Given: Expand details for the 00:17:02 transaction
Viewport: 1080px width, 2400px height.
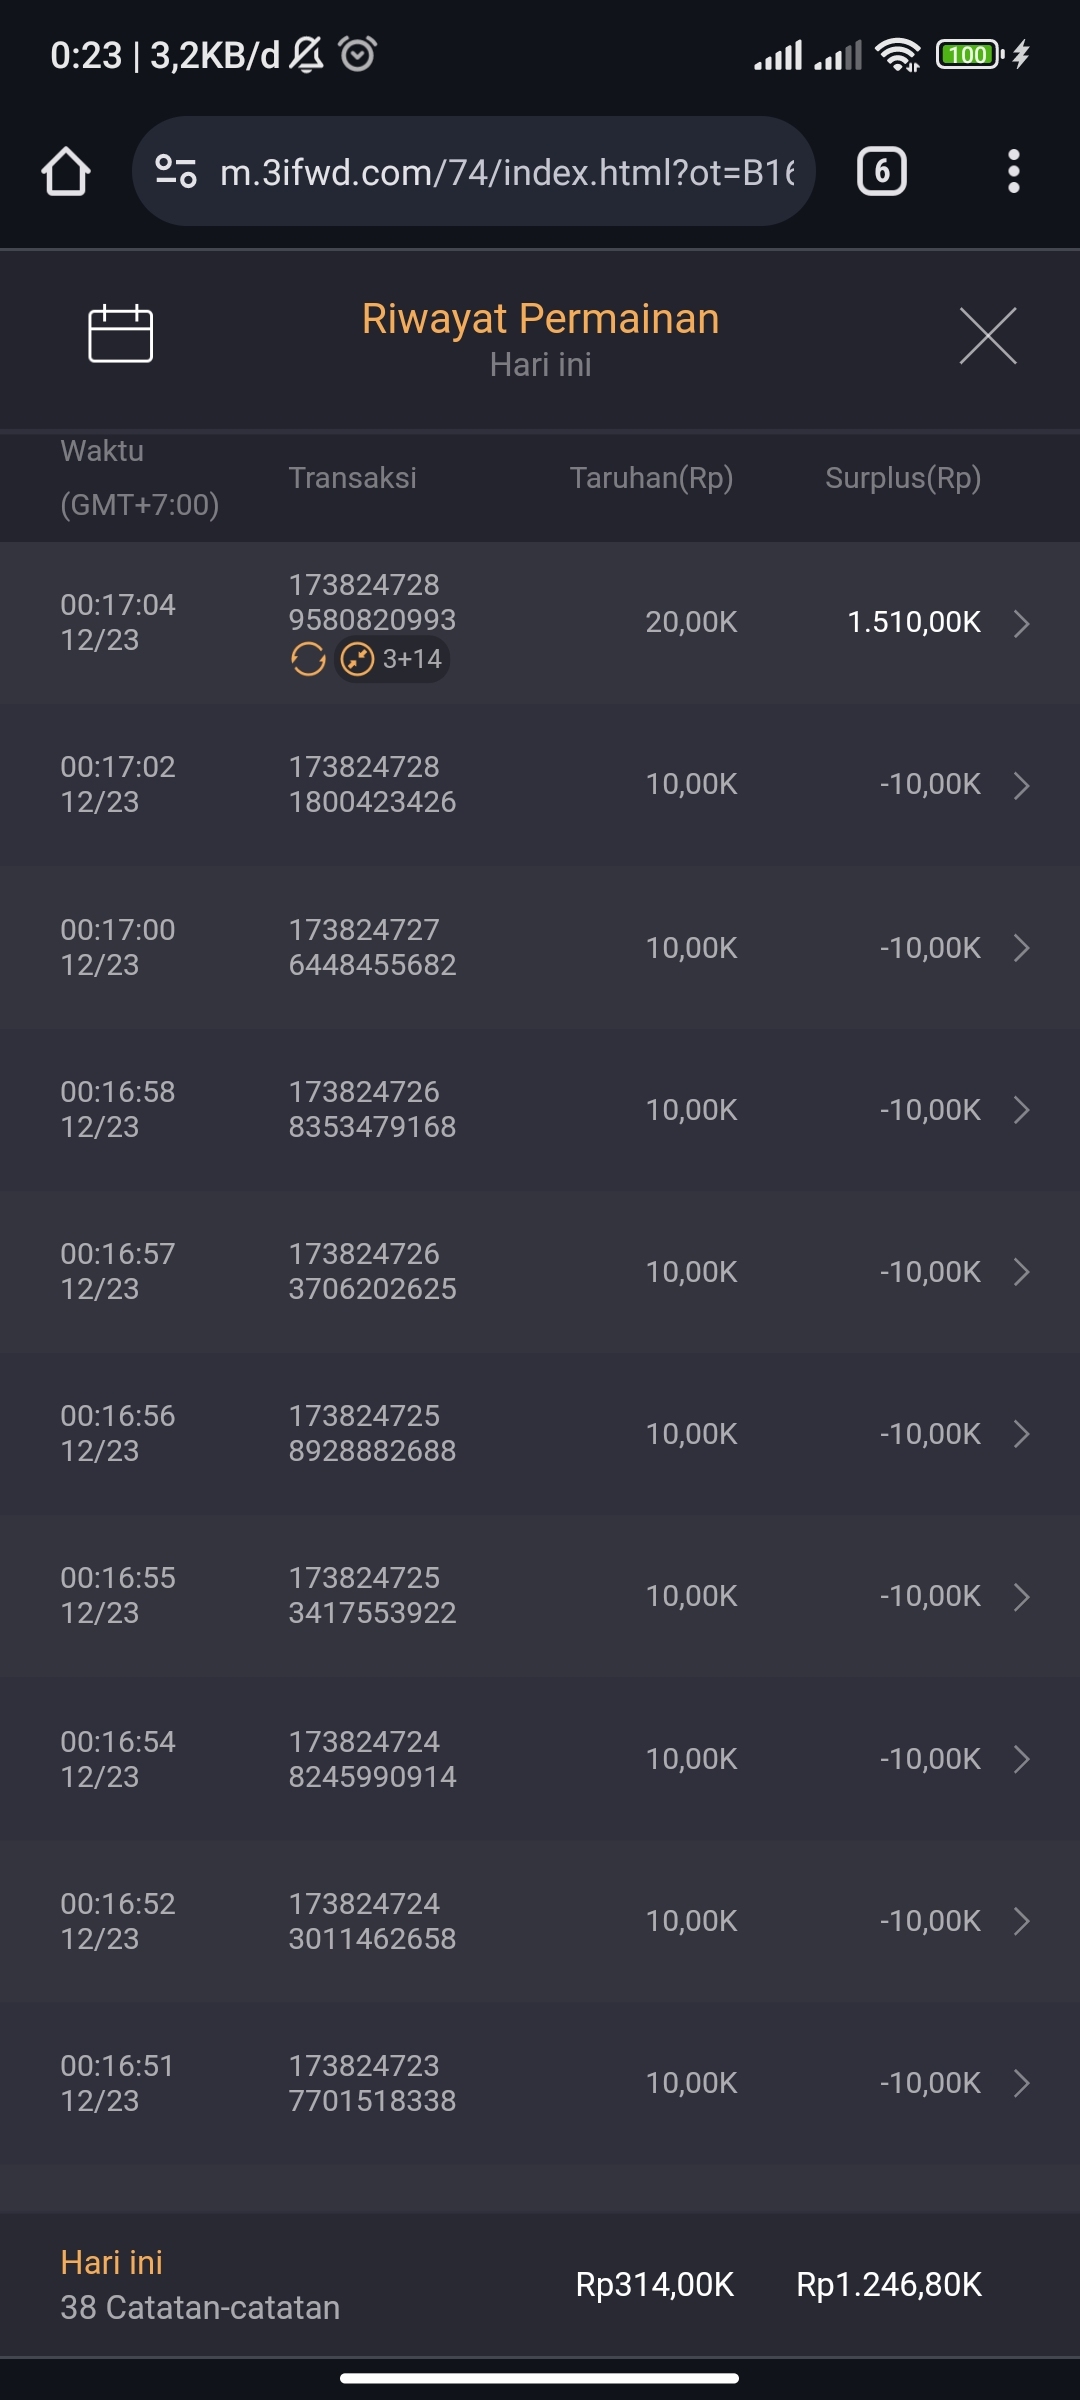Looking at the screenshot, I should click(x=1021, y=785).
